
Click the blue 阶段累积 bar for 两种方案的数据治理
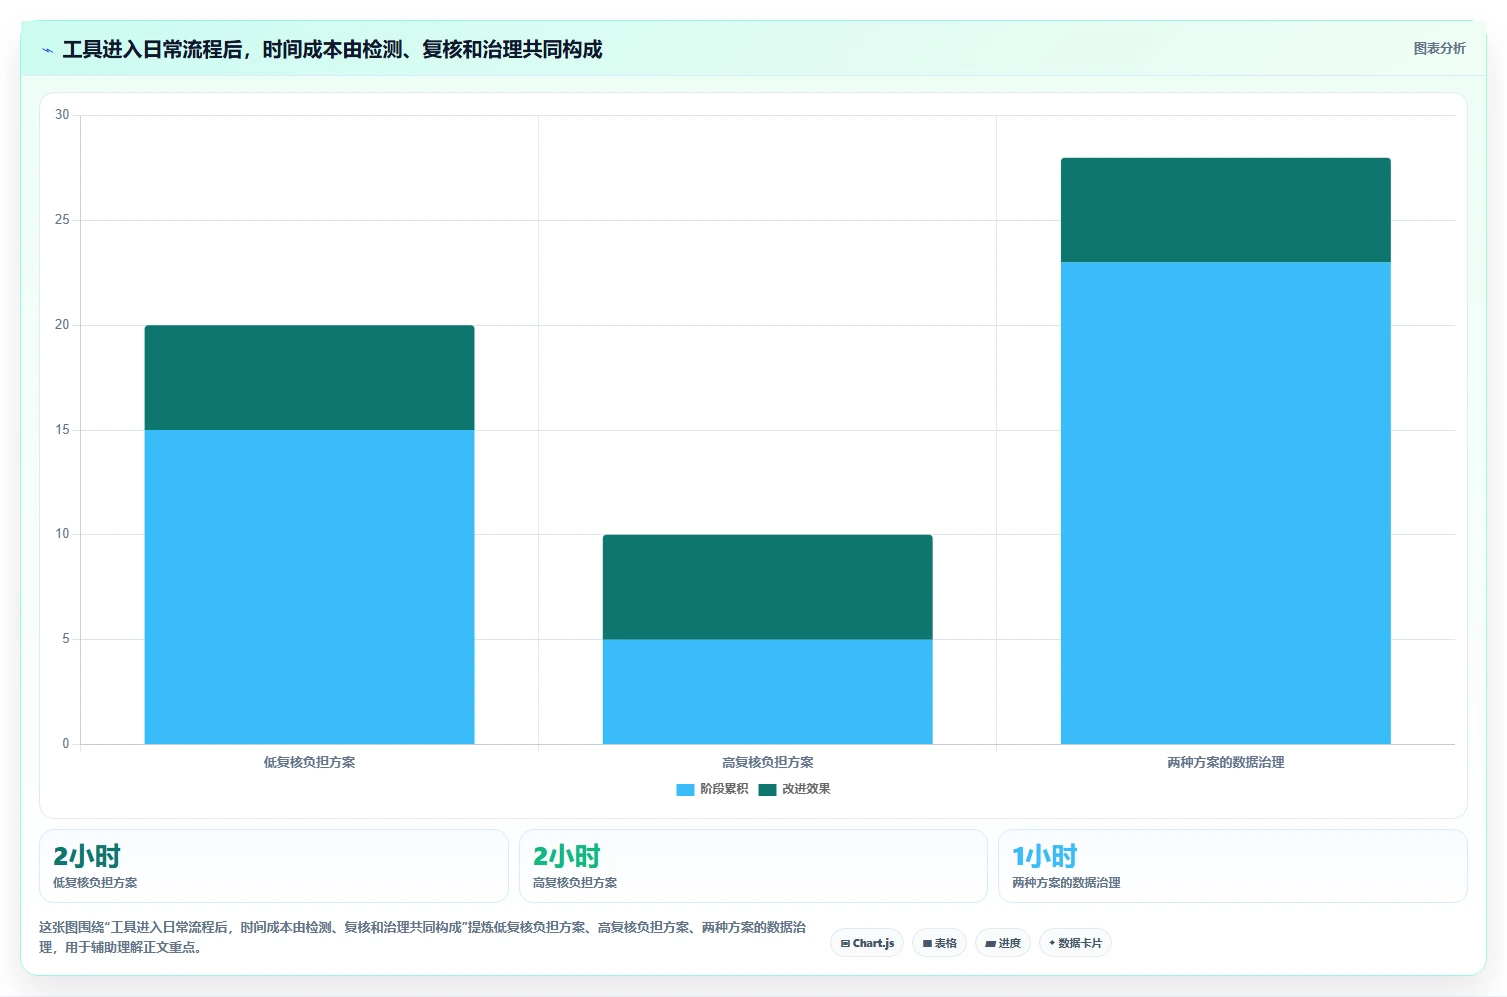click(1225, 503)
